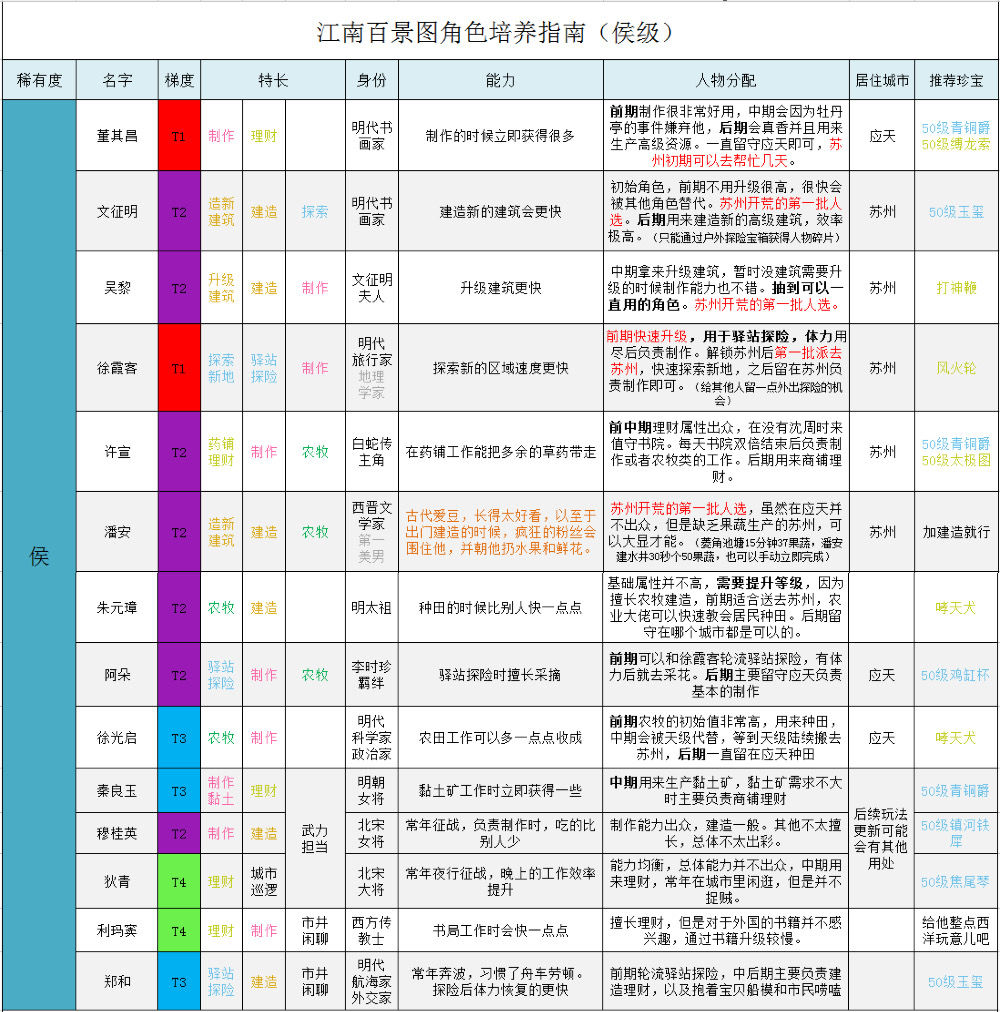This screenshot has width=1000, height=1012.
Task: Click the 后续玩法更新可能会有其他用处 merged cell
Action: pyautogui.click(x=881, y=838)
